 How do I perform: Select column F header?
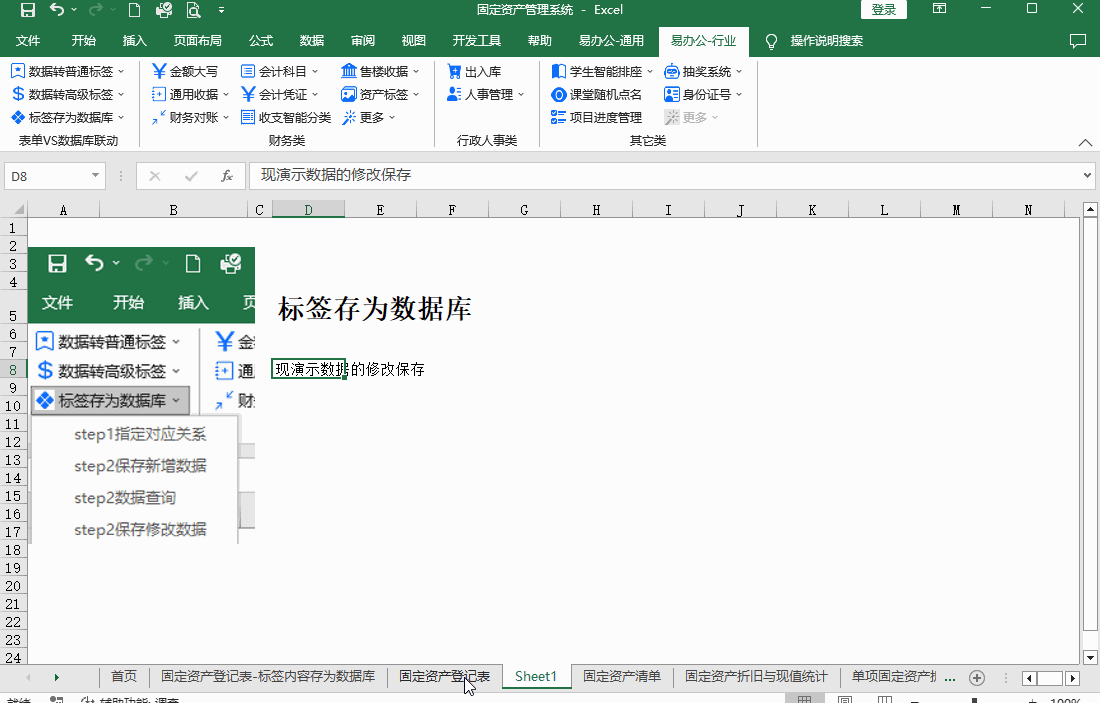pos(452,210)
